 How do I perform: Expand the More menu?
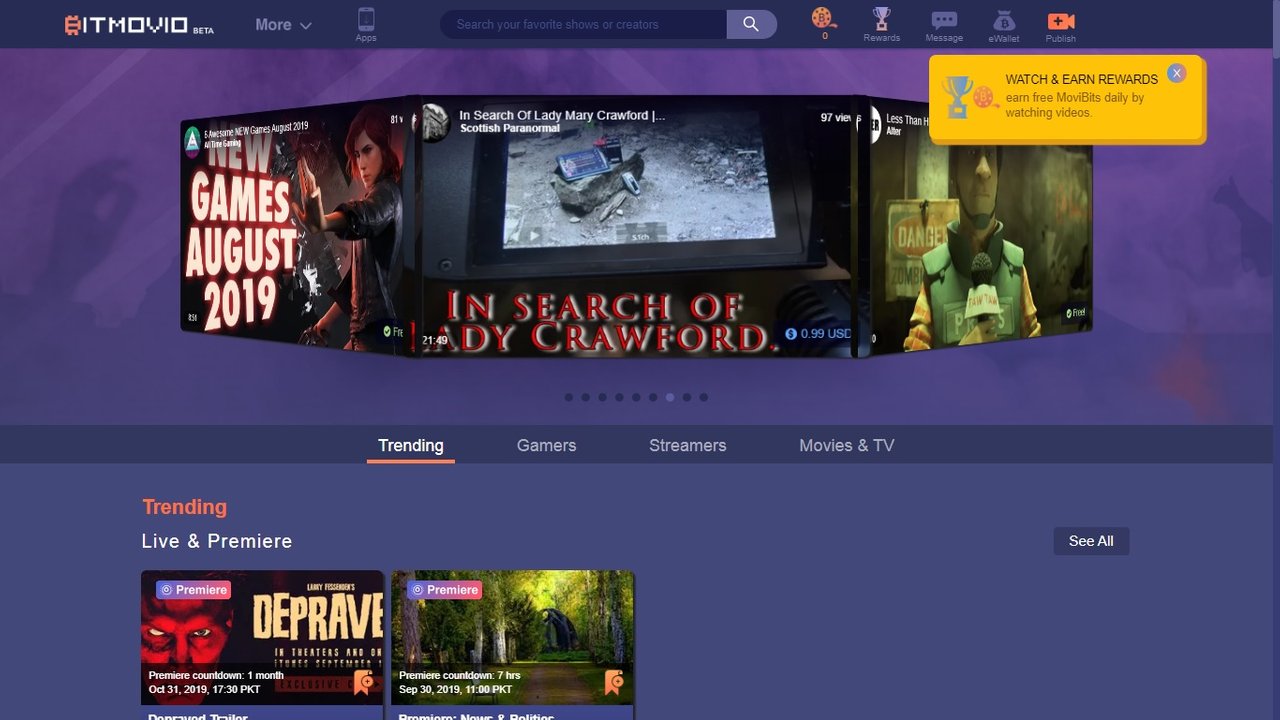pos(283,25)
